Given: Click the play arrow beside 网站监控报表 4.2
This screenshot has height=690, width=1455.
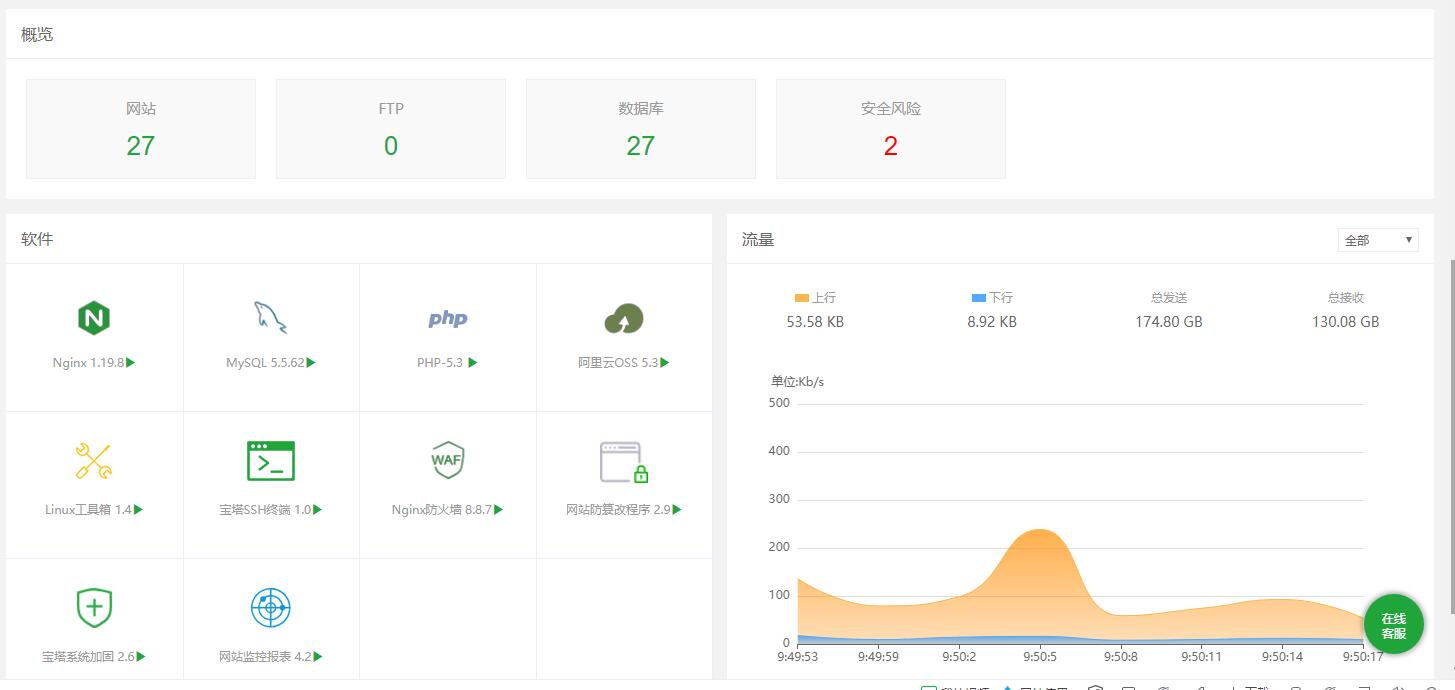Looking at the screenshot, I should click(318, 657).
